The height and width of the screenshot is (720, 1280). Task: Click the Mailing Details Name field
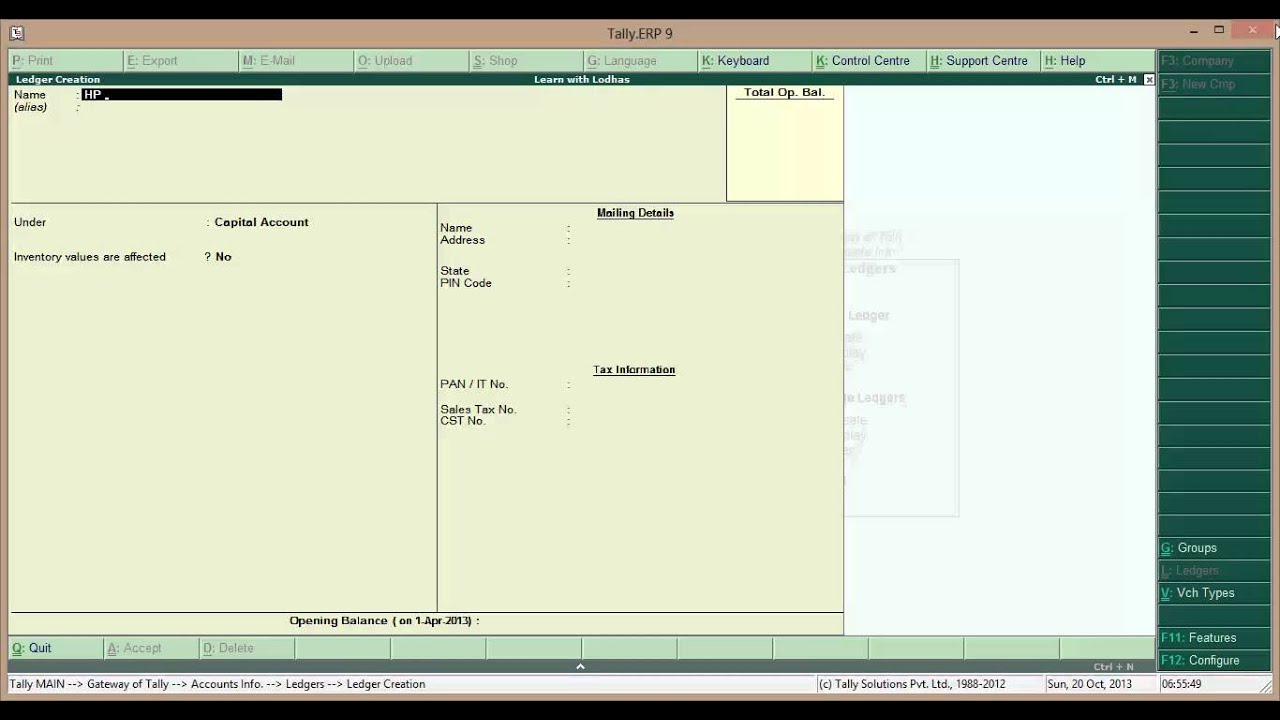[x=700, y=228]
